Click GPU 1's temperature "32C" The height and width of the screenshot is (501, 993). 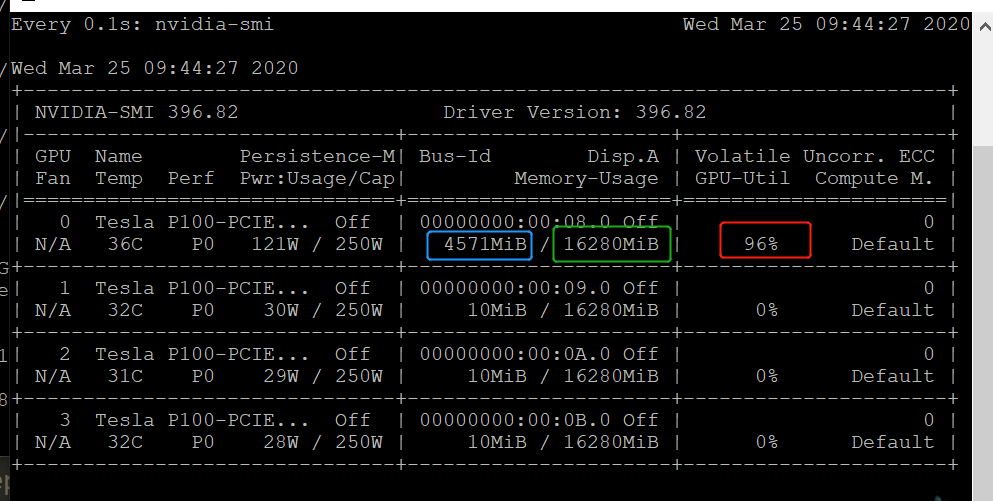click(x=125, y=310)
